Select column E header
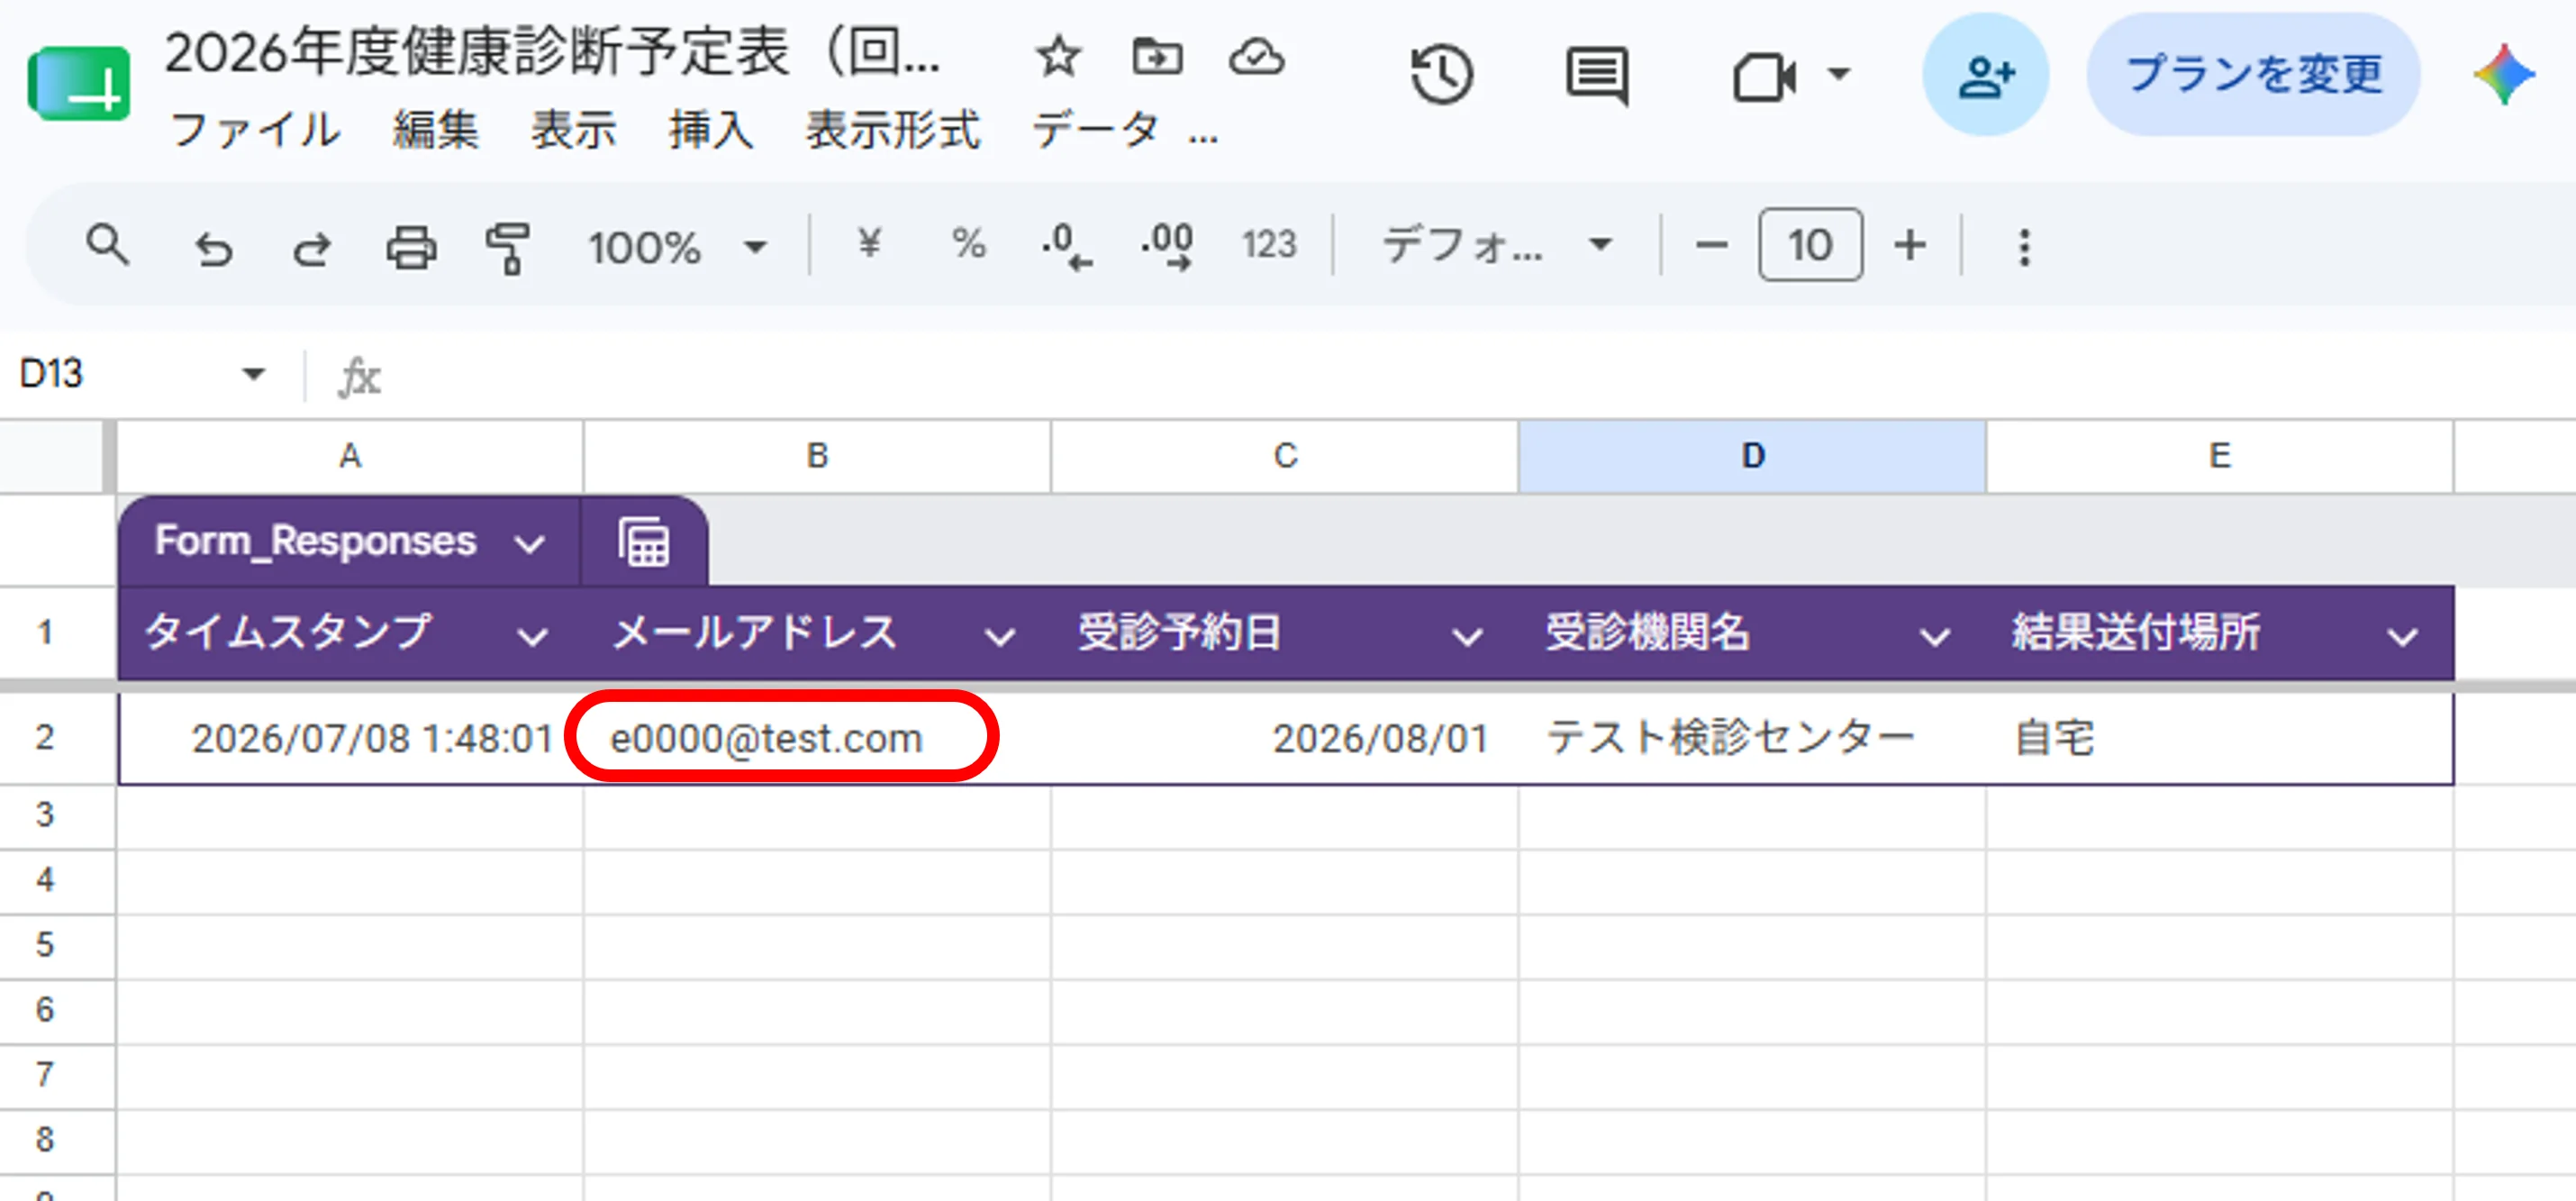 click(2219, 456)
